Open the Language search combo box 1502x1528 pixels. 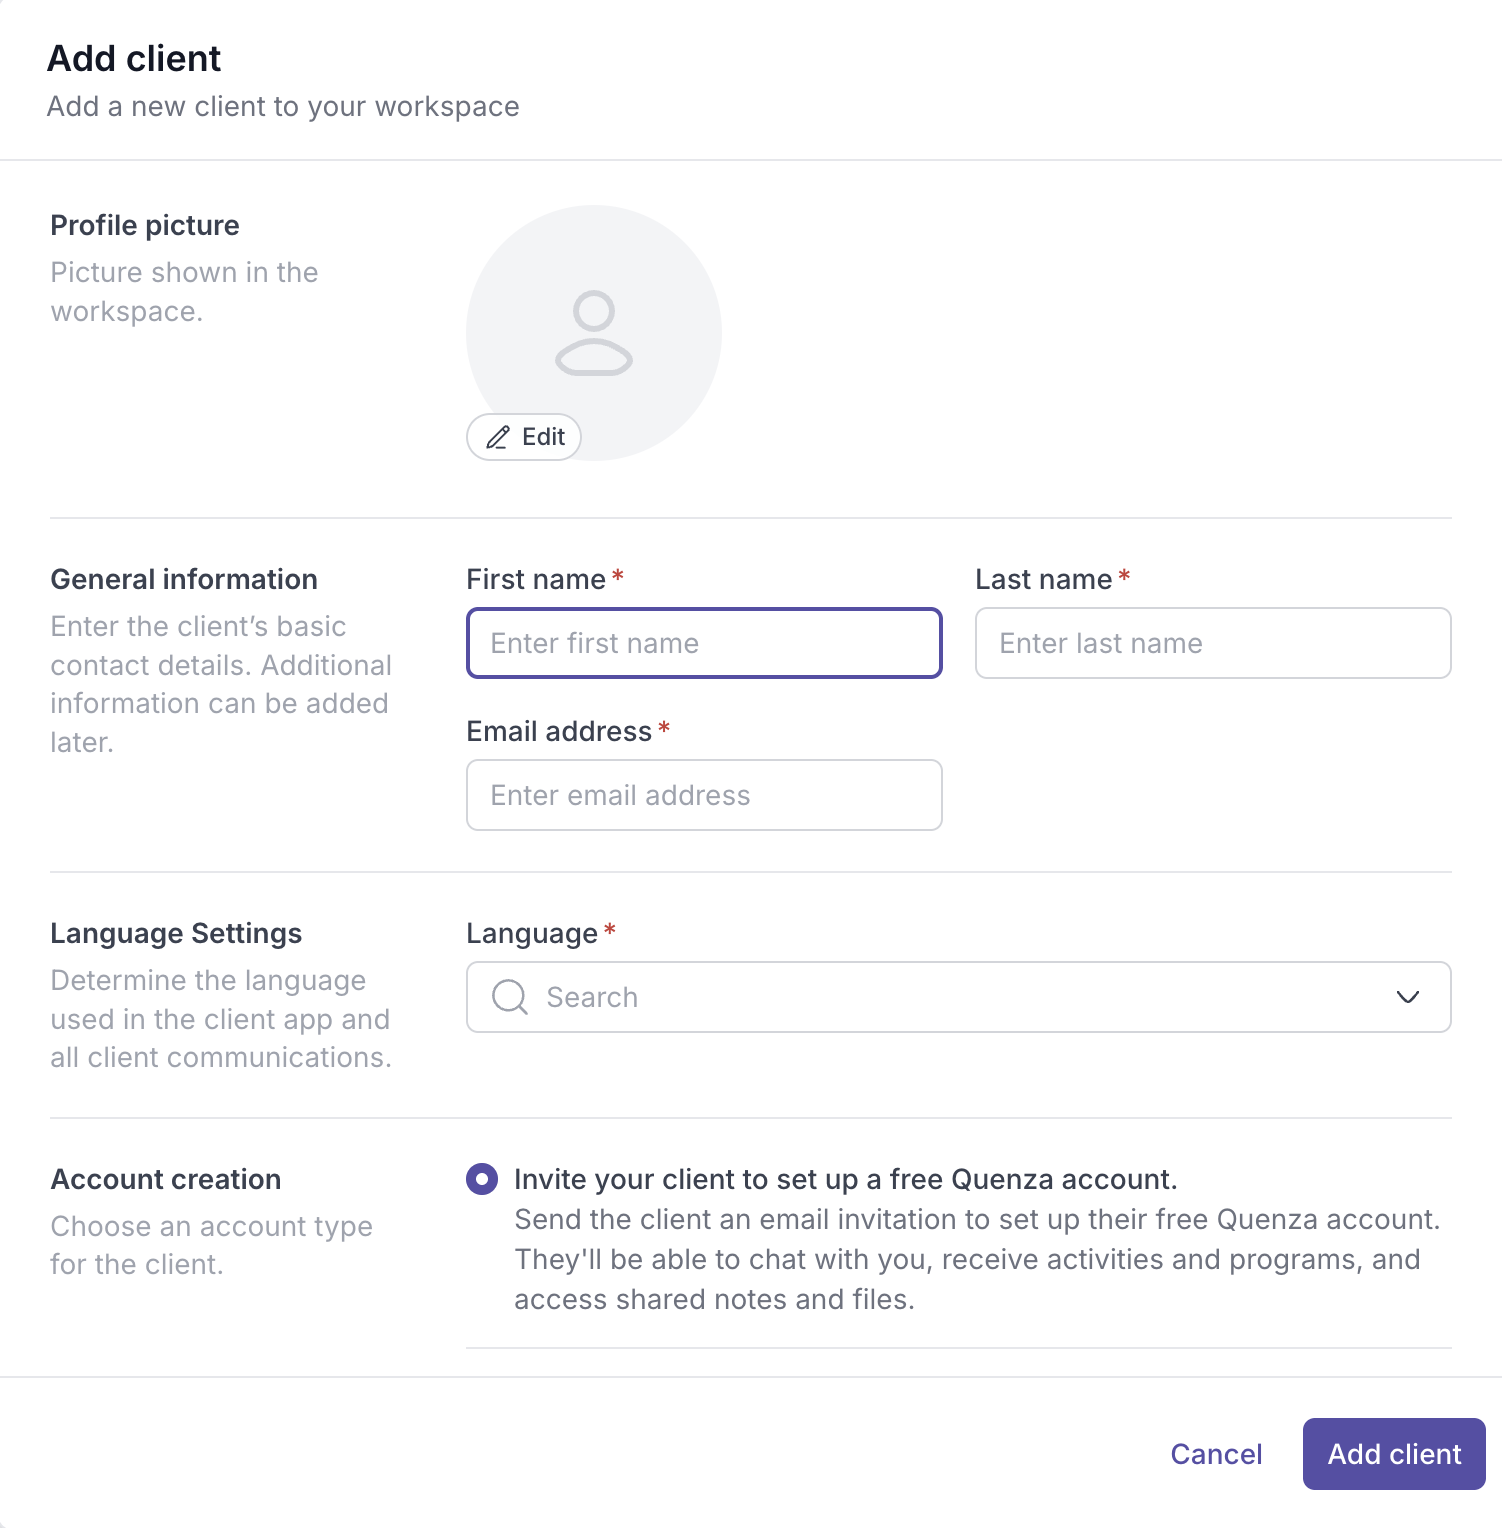click(958, 997)
